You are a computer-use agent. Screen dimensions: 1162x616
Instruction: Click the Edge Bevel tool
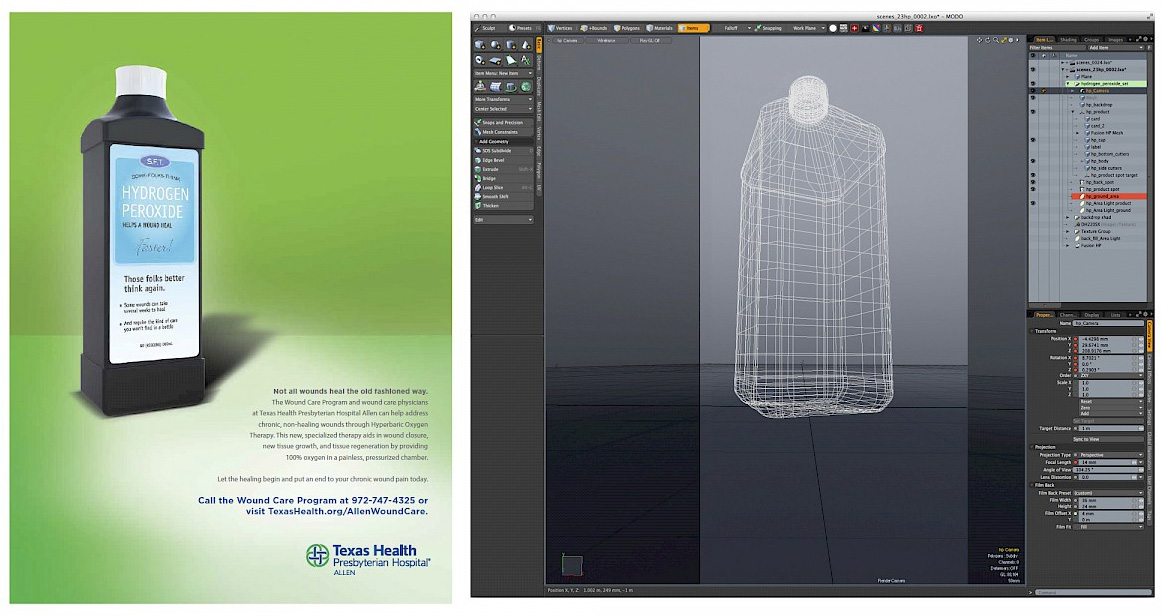pos(503,160)
